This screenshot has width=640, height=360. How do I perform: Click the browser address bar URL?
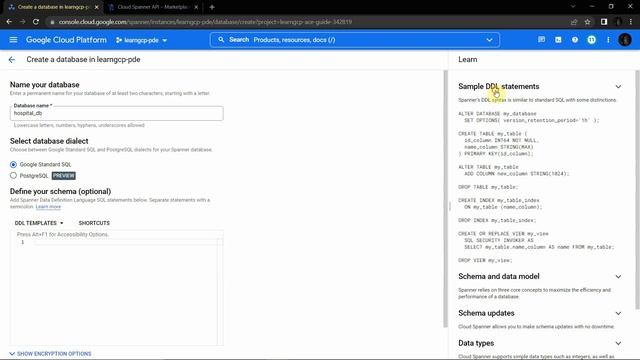click(205, 22)
